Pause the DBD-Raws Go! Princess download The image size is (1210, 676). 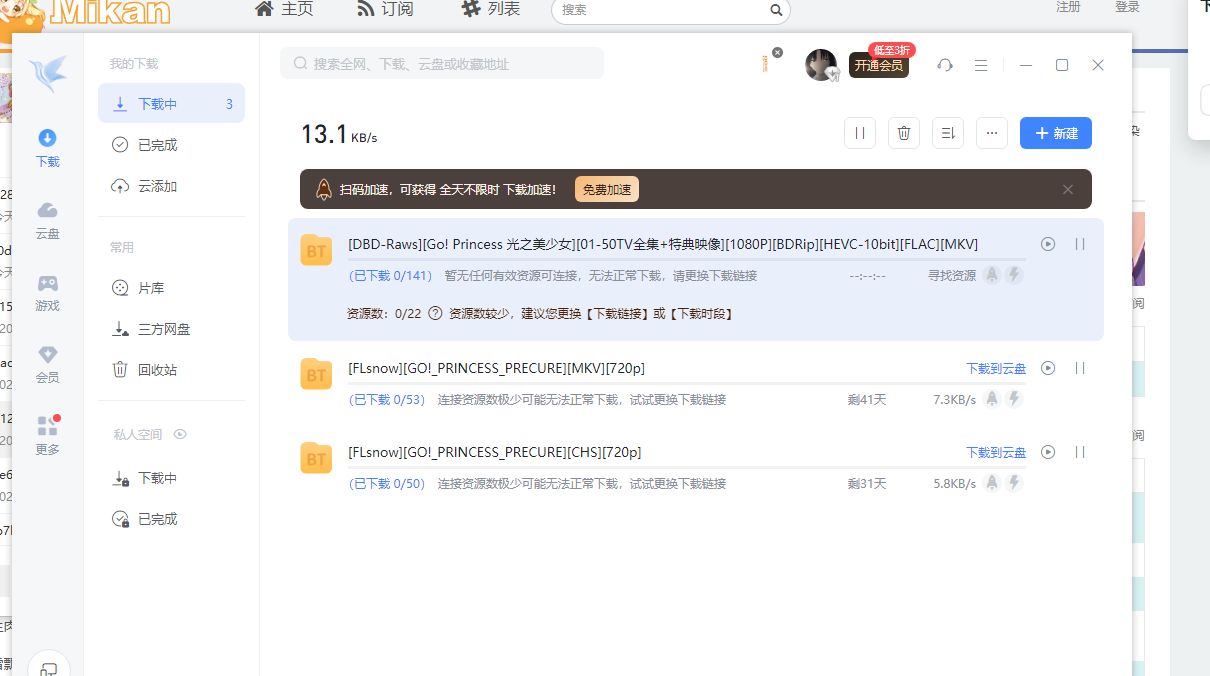point(1079,244)
